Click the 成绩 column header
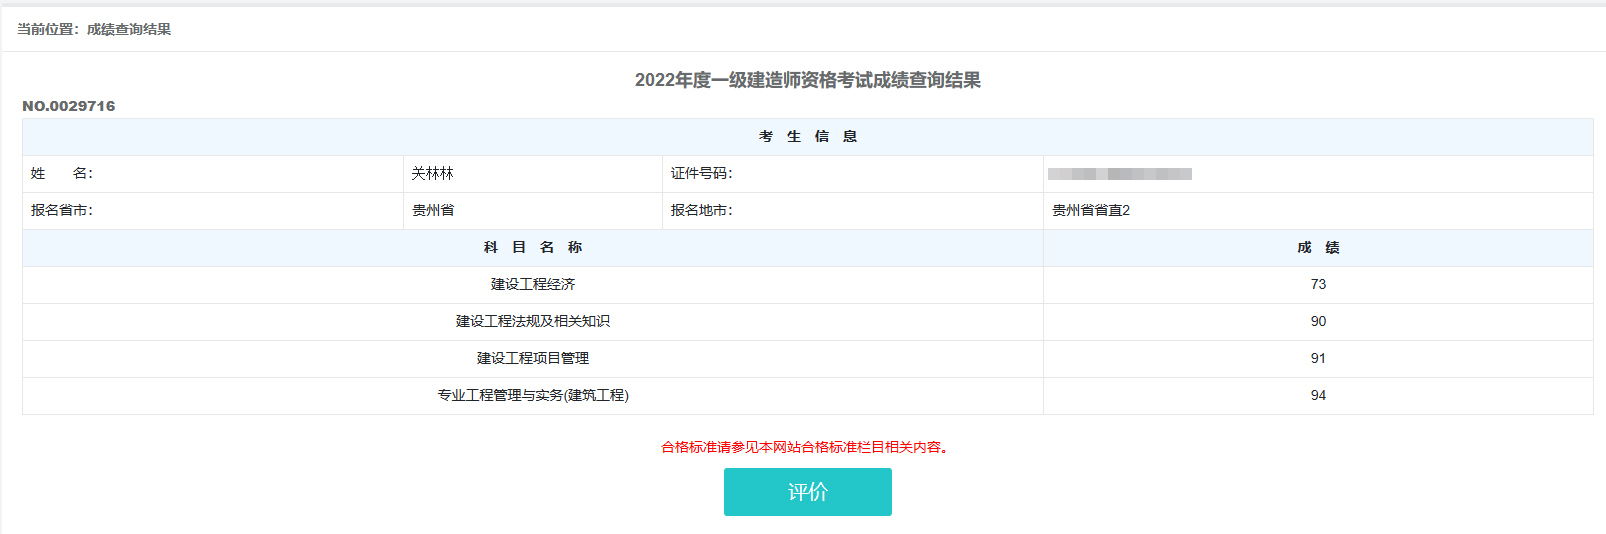Screen dimensions: 1606x534 pyautogui.click(x=1318, y=248)
